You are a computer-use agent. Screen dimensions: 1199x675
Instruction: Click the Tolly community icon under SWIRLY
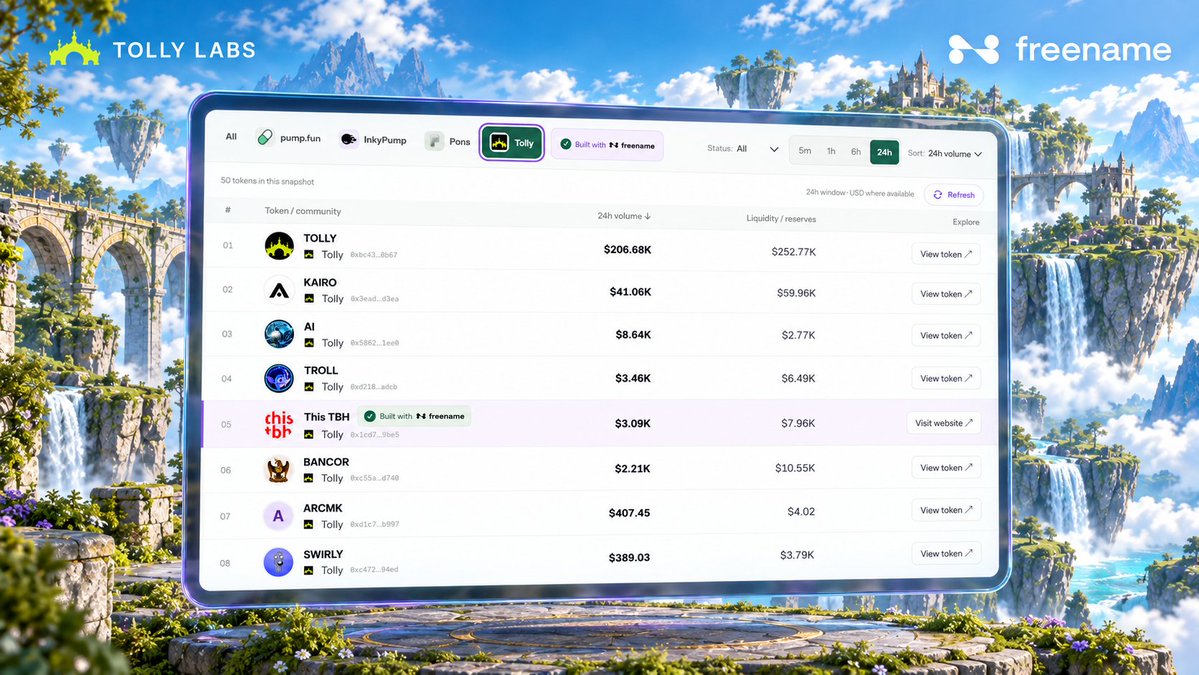click(308, 570)
